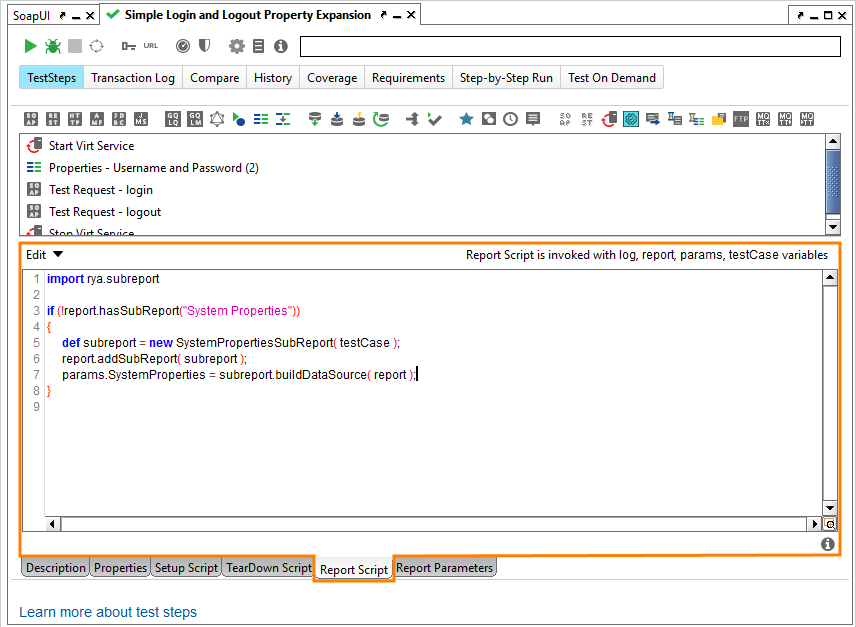Click the info icon in top toolbar
Viewport: 856px width, 627px height.
[x=281, y=46]
